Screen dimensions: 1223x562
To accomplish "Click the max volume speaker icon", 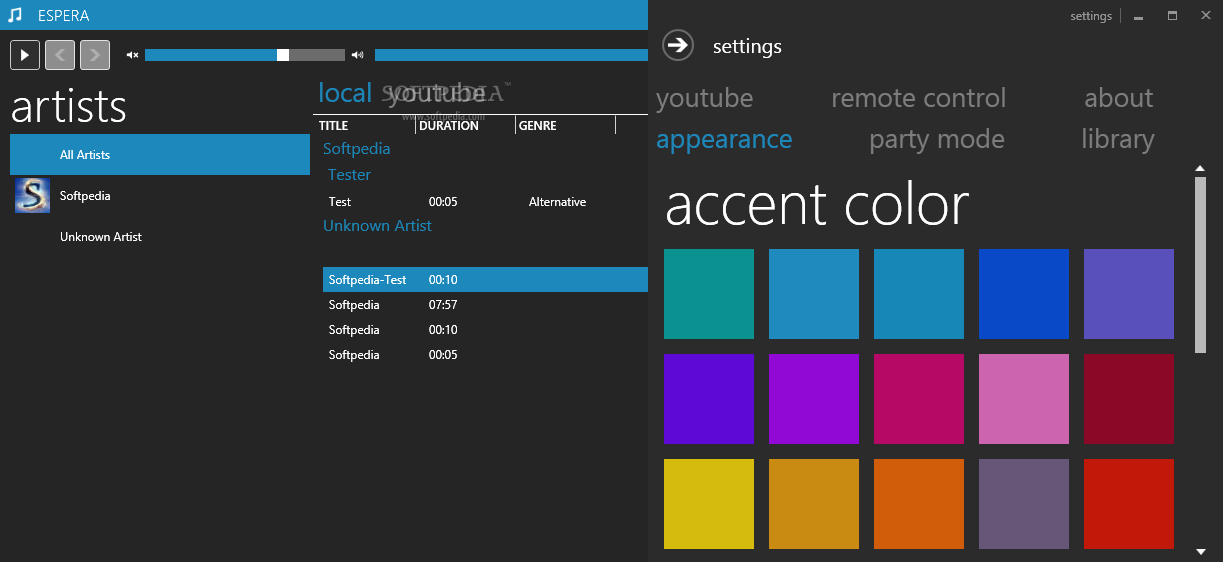I will tap(358, 55).
